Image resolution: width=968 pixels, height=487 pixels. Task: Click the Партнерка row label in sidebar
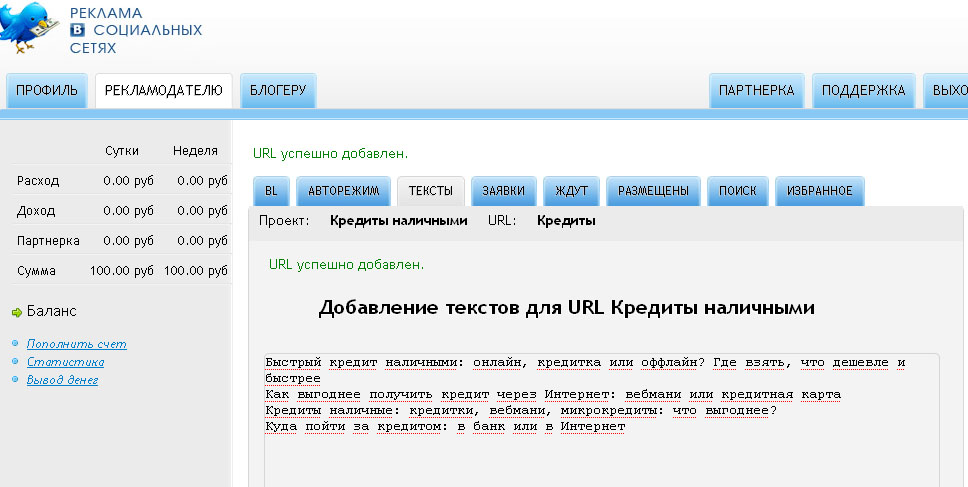click(x=48, y=241)
